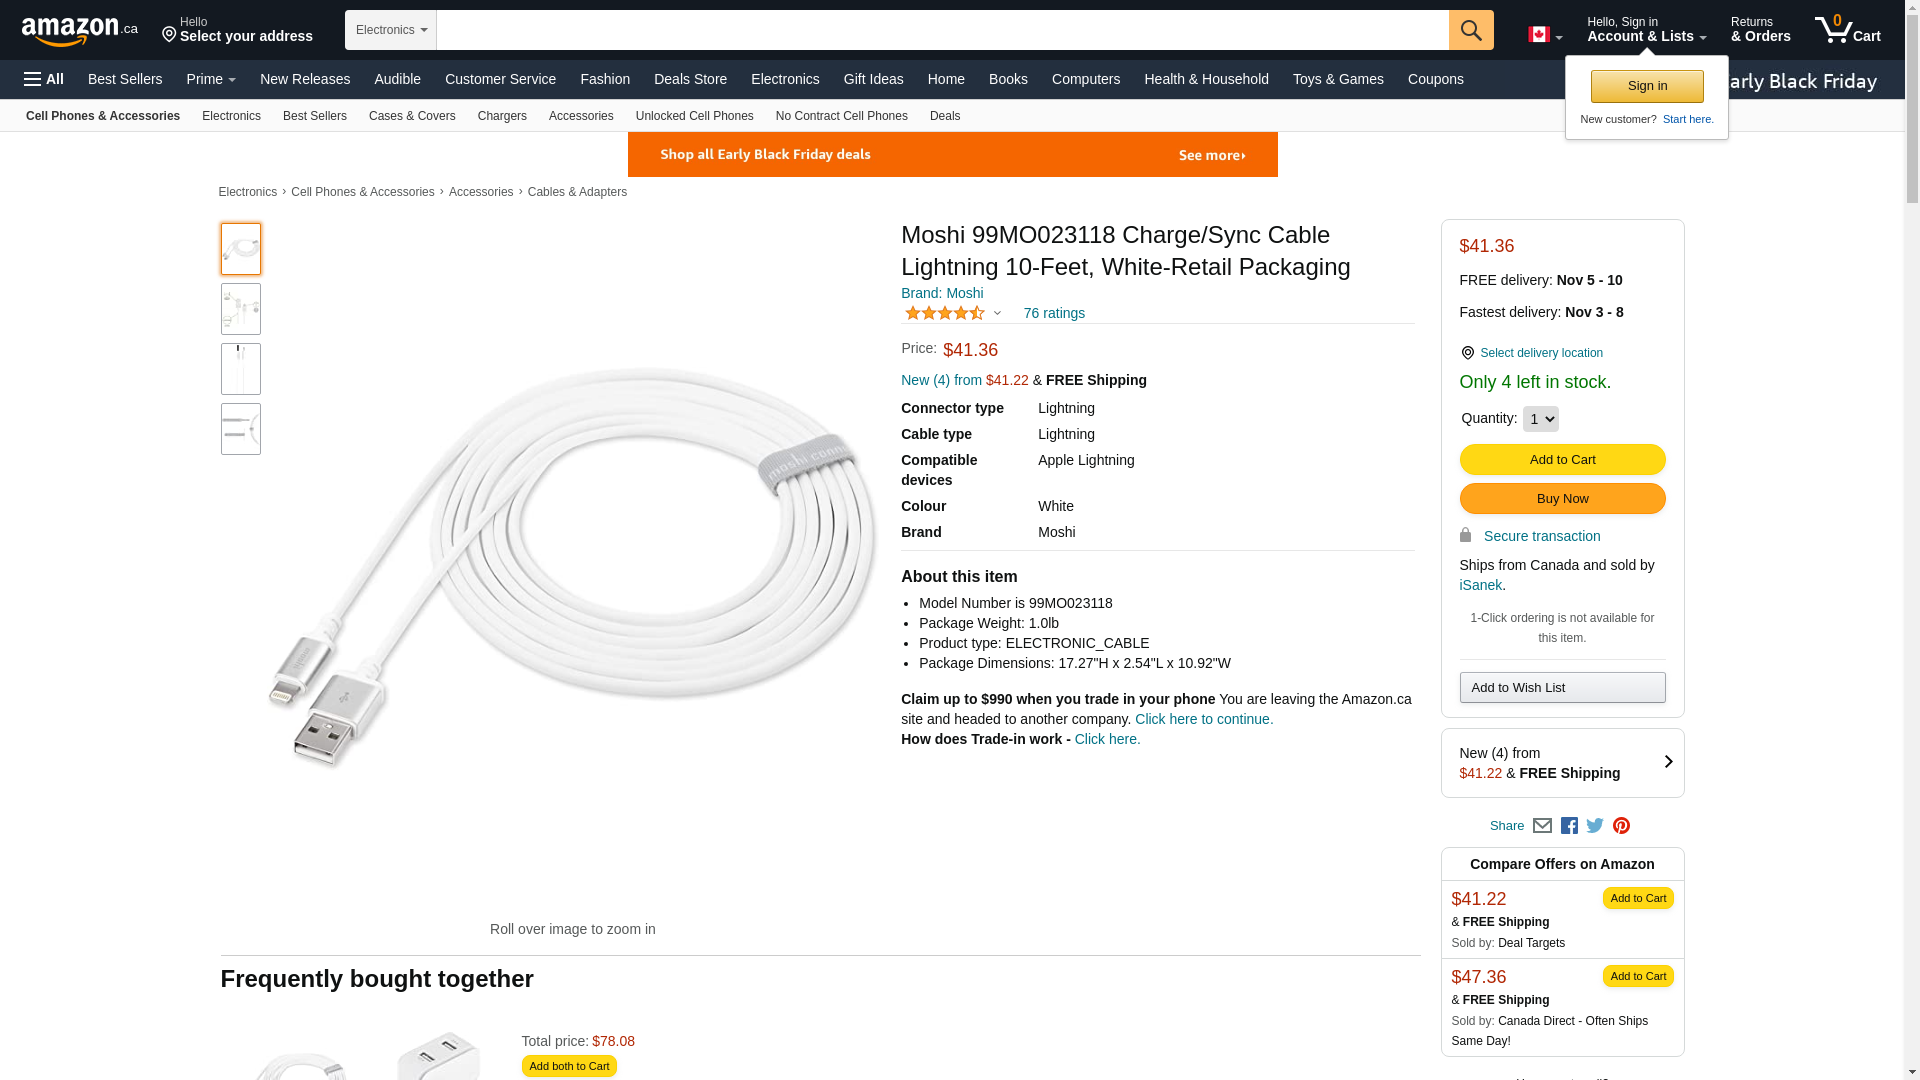This screenshot has width=1920, height=1080.
Task: Share on Facebook icon
Action: point(1569,826)
